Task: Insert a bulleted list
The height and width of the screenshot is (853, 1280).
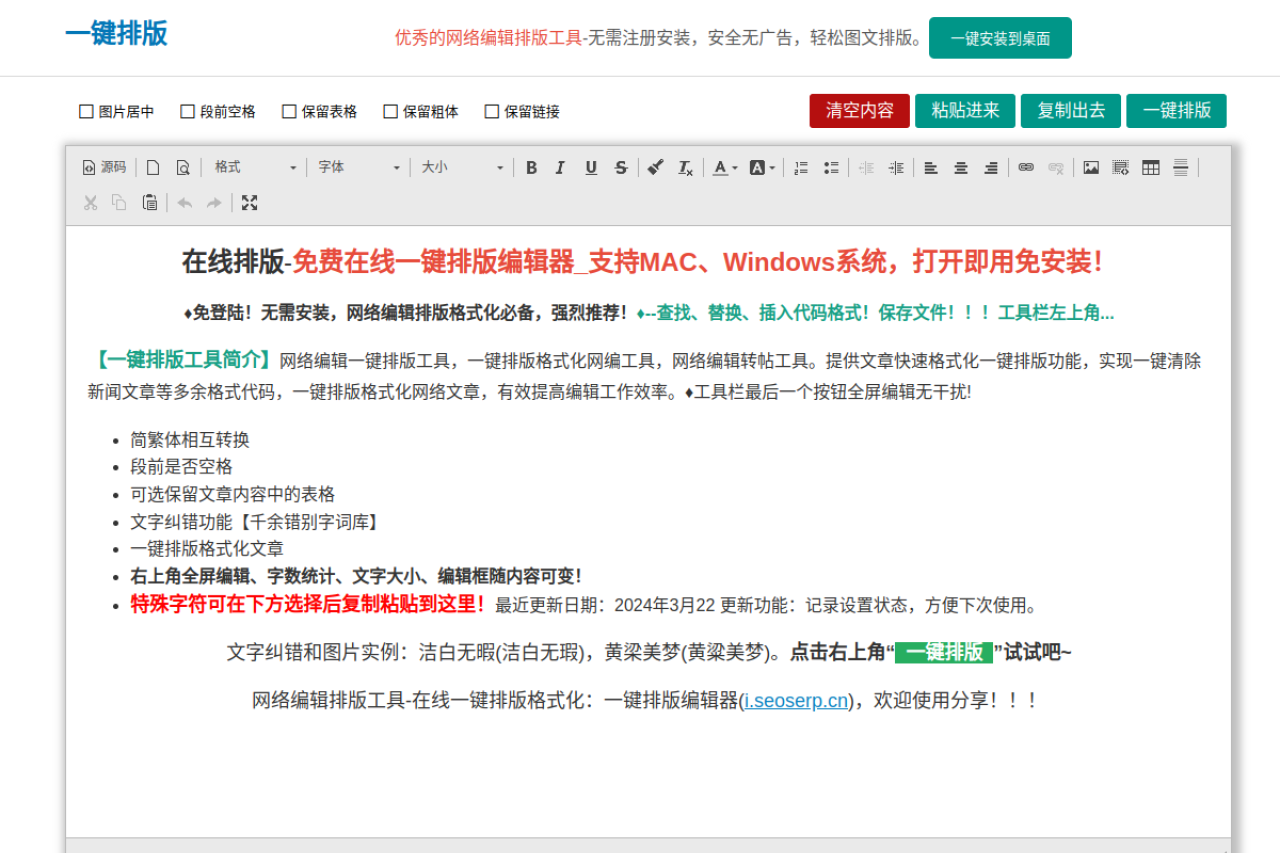Action: (x=831, y=167)
